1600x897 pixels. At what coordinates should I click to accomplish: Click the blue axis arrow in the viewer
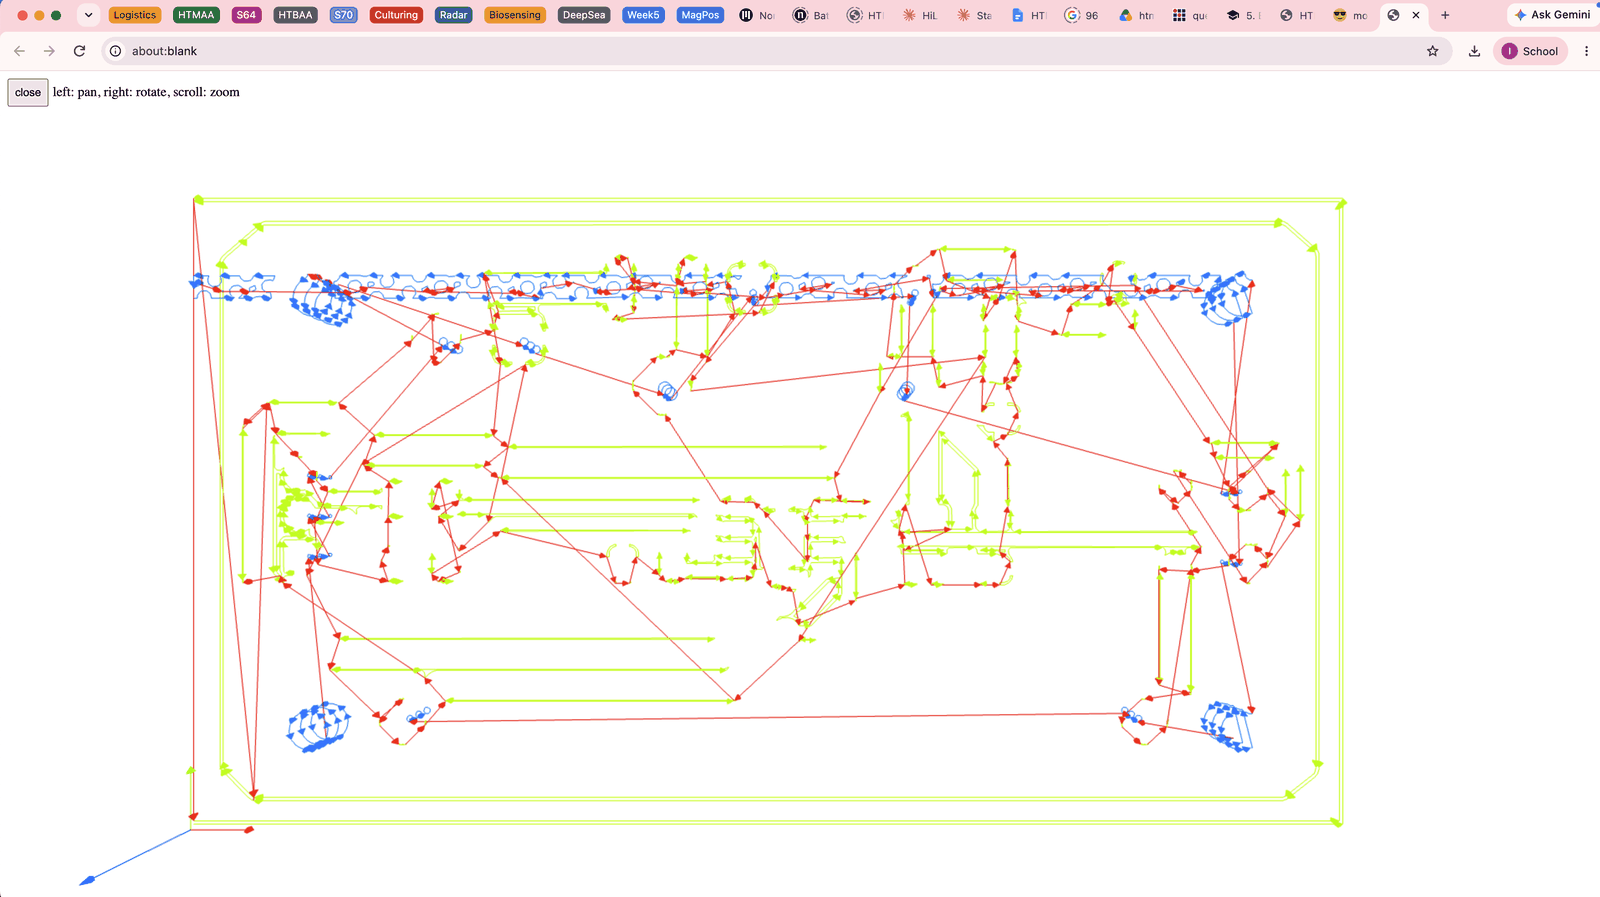click(x=135, y=857)
